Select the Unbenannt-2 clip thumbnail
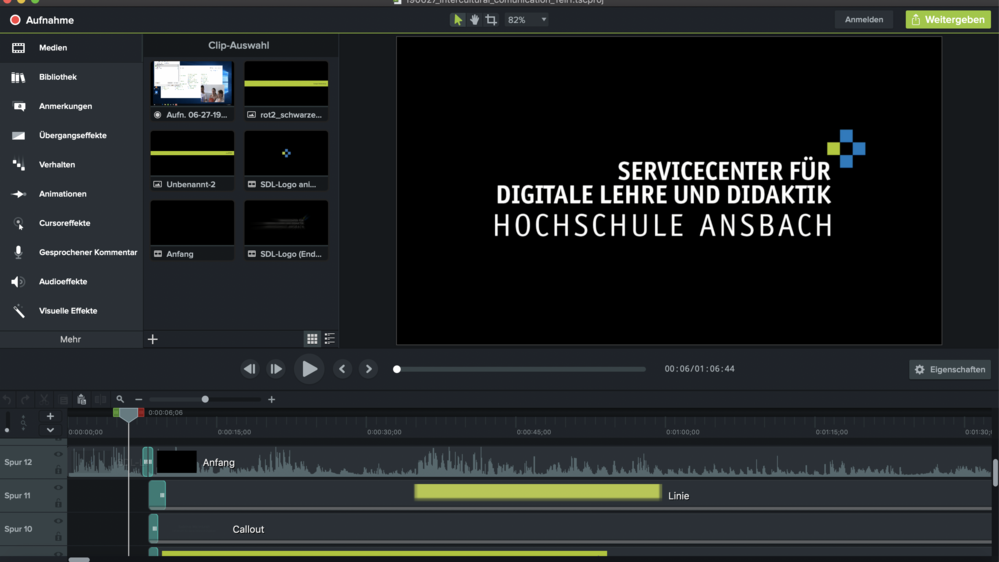 [x=192, y=160]
